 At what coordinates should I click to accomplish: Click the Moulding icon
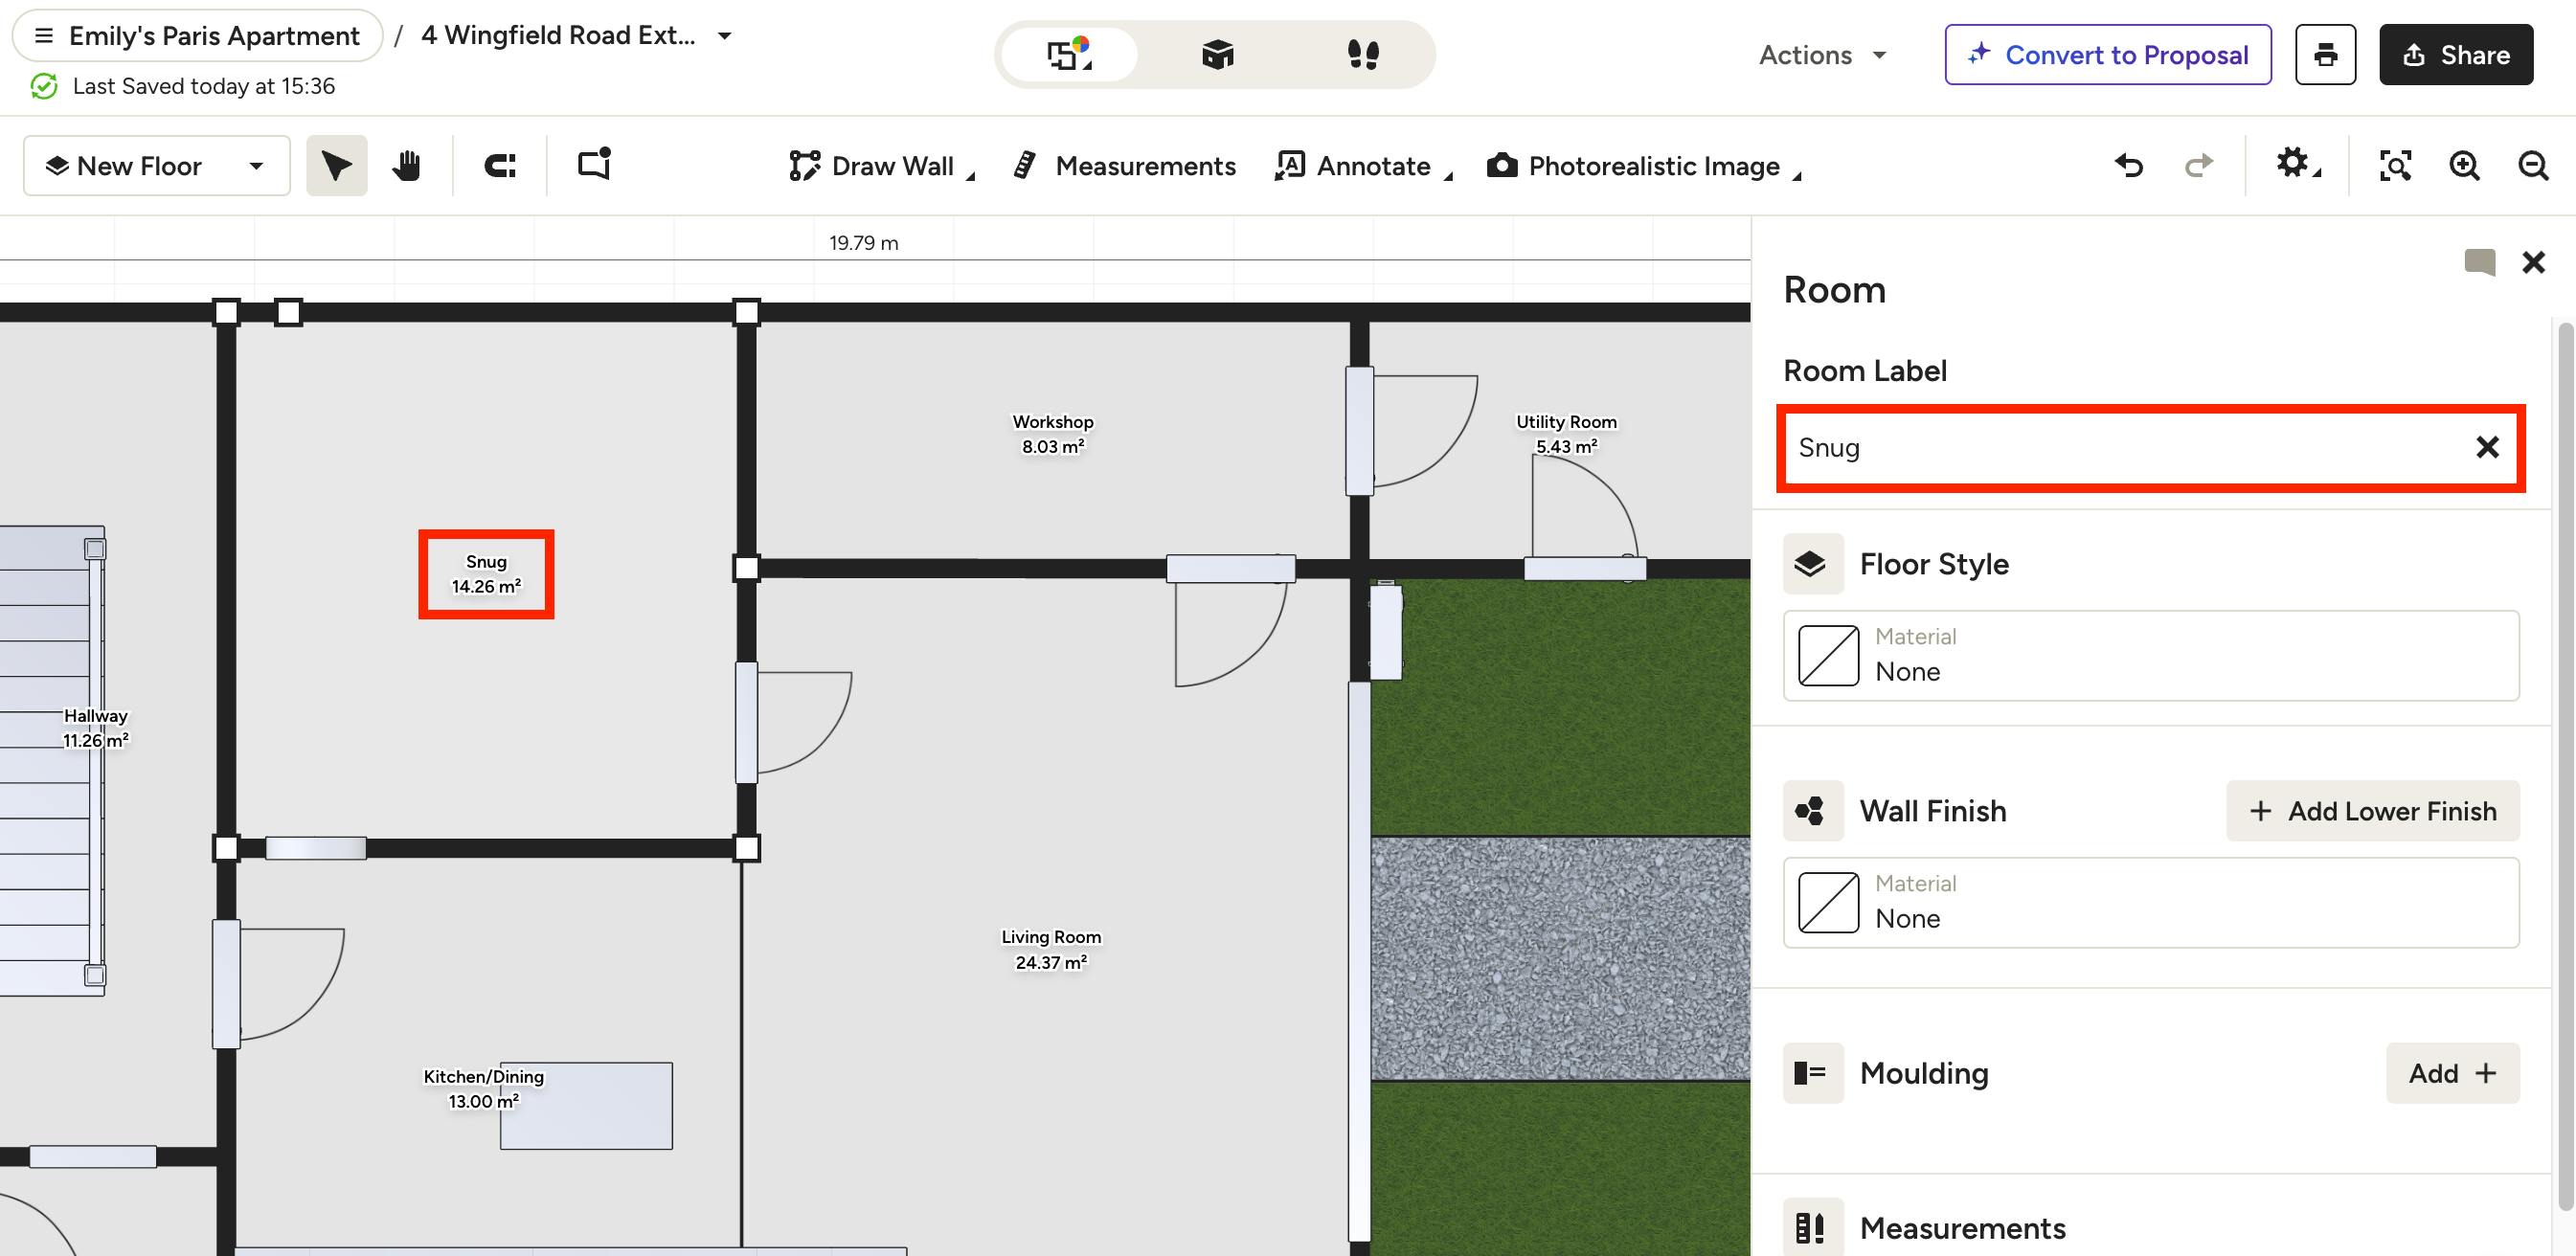(1813, 1073)
